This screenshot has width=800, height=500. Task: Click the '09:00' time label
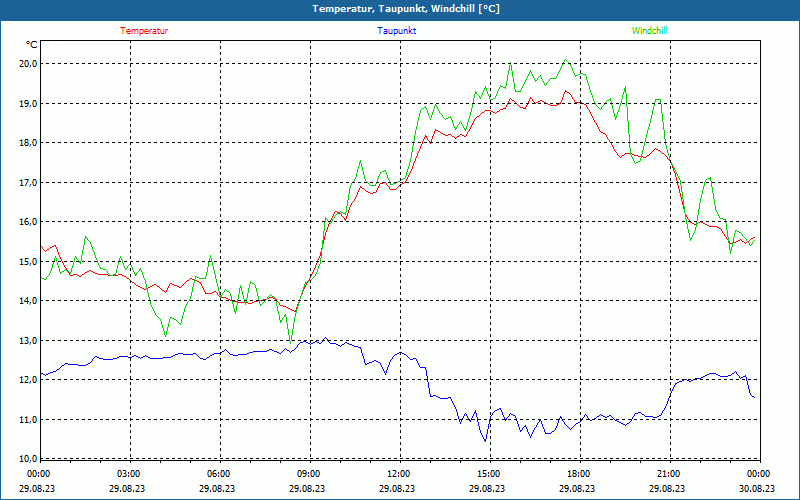(308, 474)
